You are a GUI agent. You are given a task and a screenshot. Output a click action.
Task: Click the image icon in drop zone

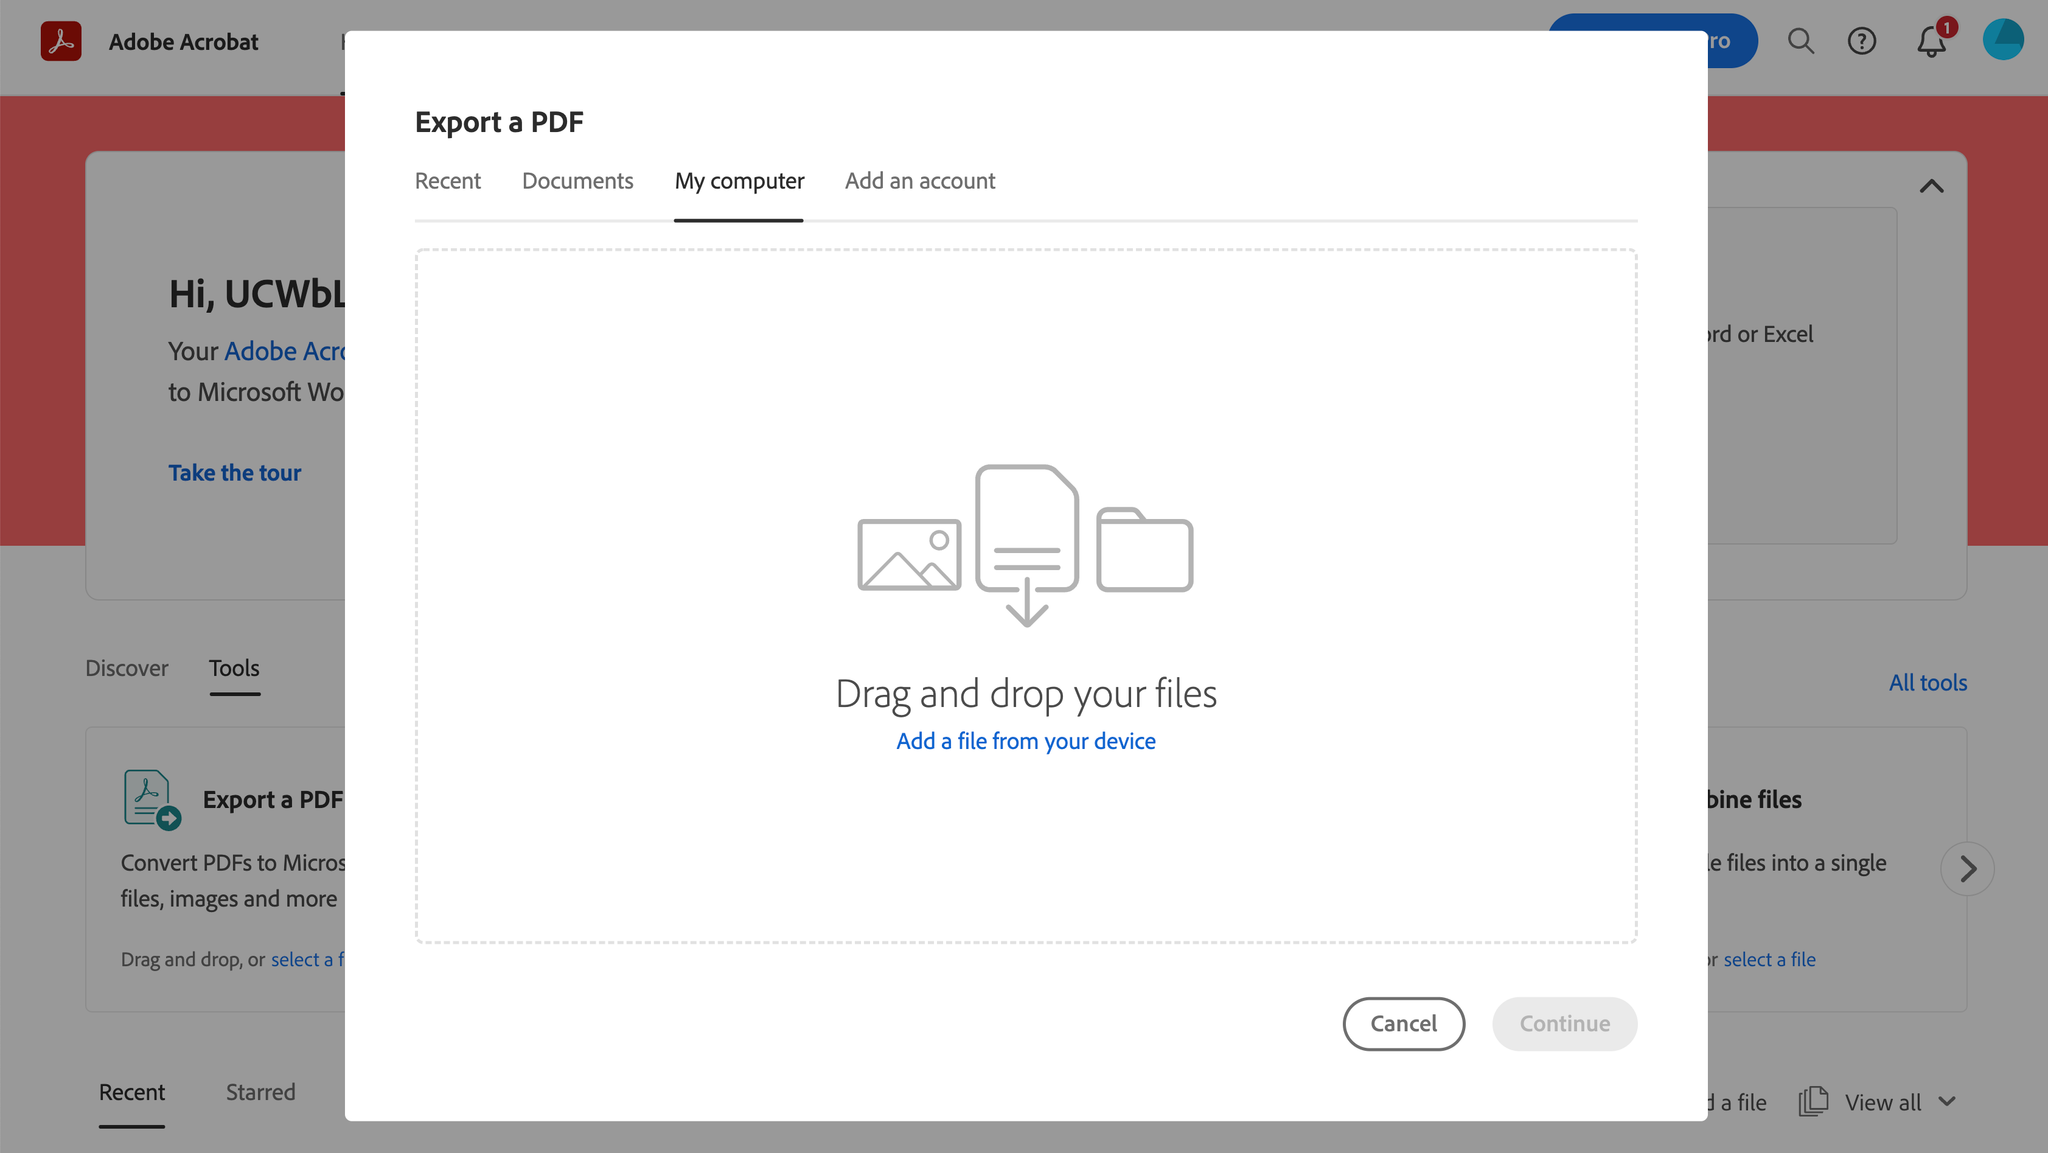[909, 555]
